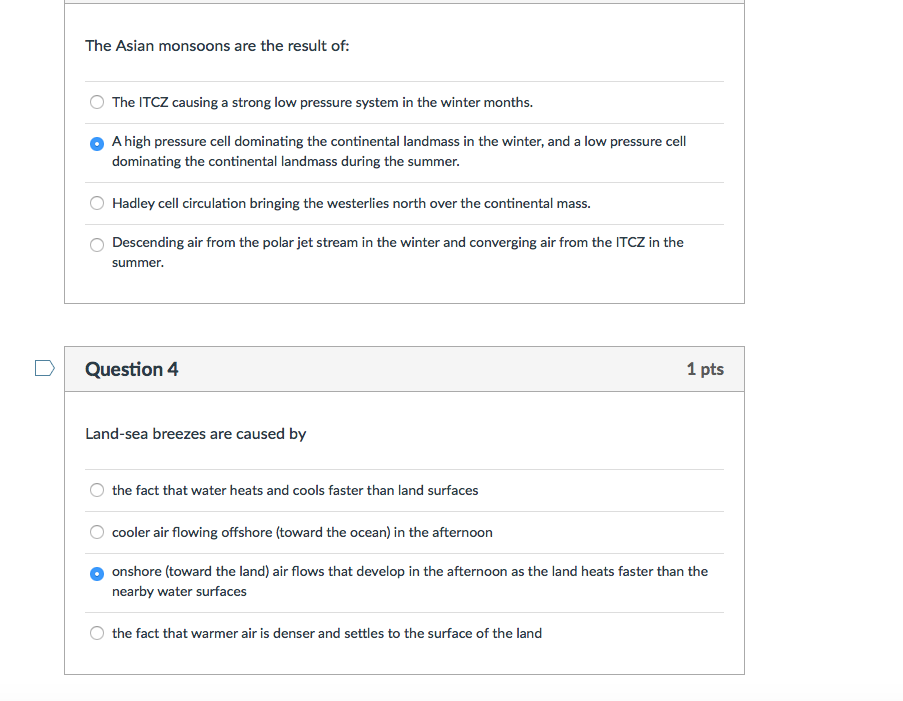The width and height of the screenshot is (903, 701).
Task: Flag Question 4 using the bookmark marker
Action: [44, 368]
